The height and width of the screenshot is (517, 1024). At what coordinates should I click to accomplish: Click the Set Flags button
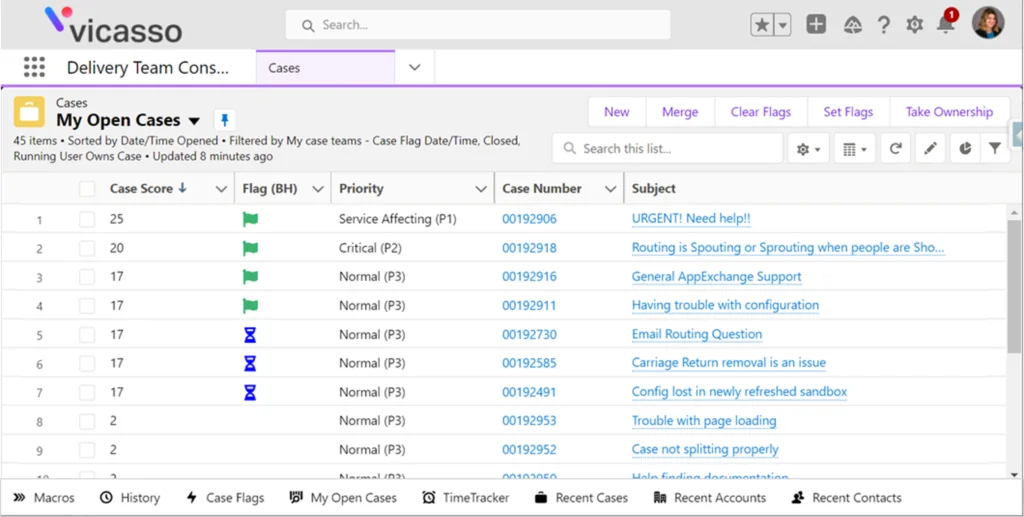coord(848,112)
